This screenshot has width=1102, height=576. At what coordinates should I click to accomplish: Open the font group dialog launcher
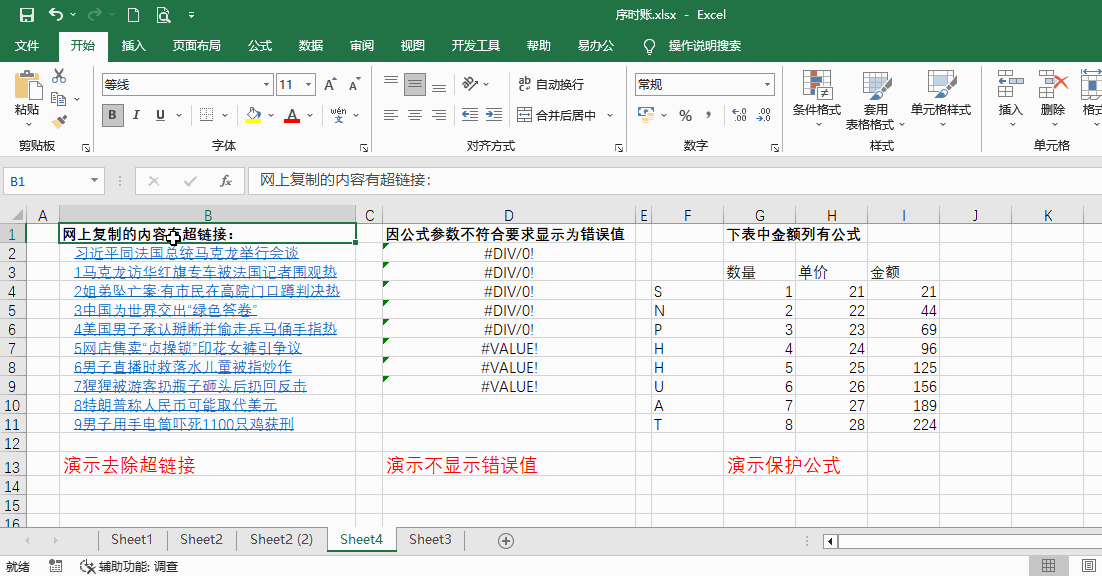coord(364,148)
